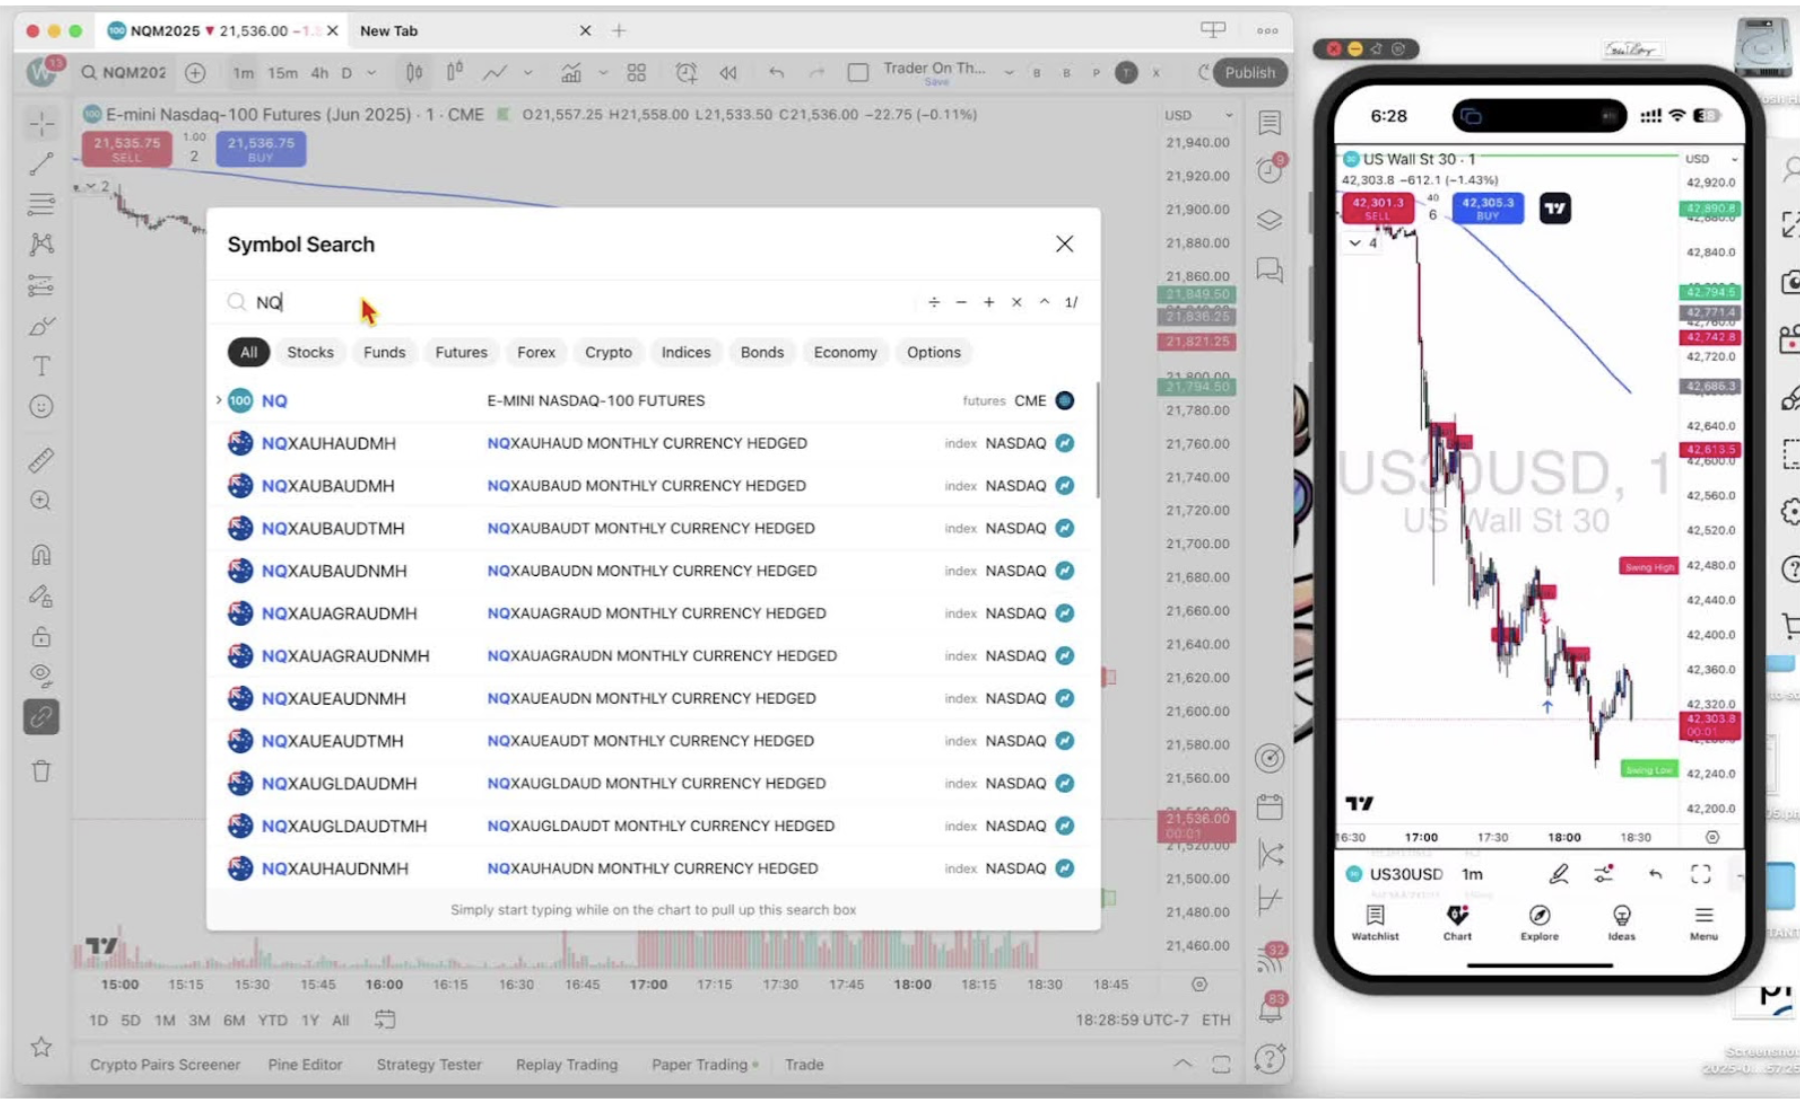
Task: Select the patterns drawing tool
Action: [x=41, y=244]
